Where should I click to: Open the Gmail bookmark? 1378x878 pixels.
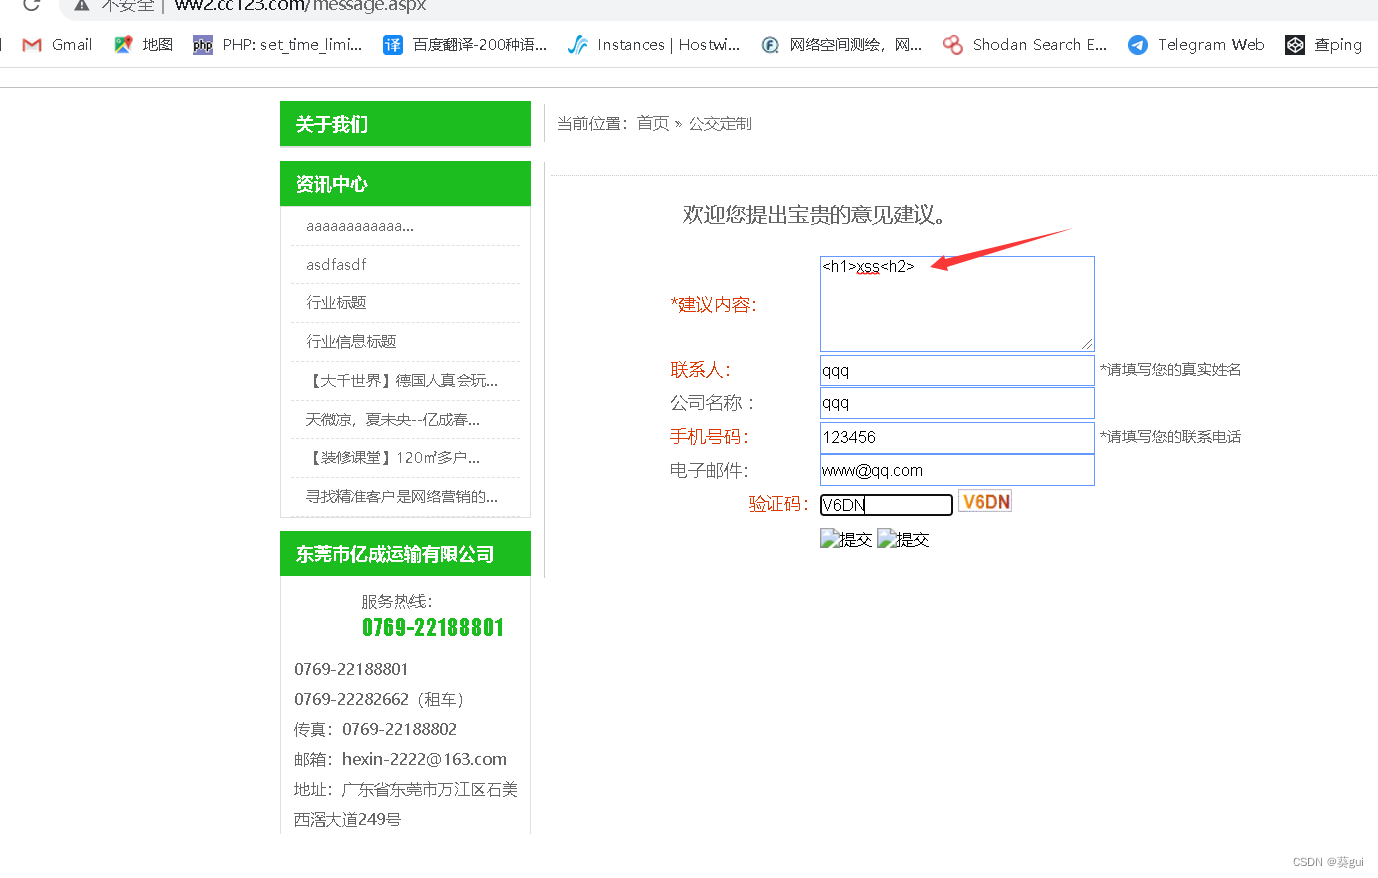pos(57,45)
